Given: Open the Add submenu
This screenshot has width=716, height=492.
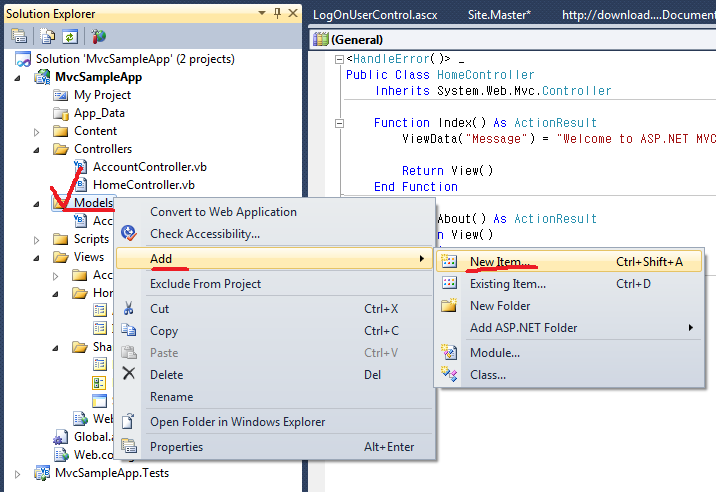Looking at the screenshot, I should click(x=274, y=259).
